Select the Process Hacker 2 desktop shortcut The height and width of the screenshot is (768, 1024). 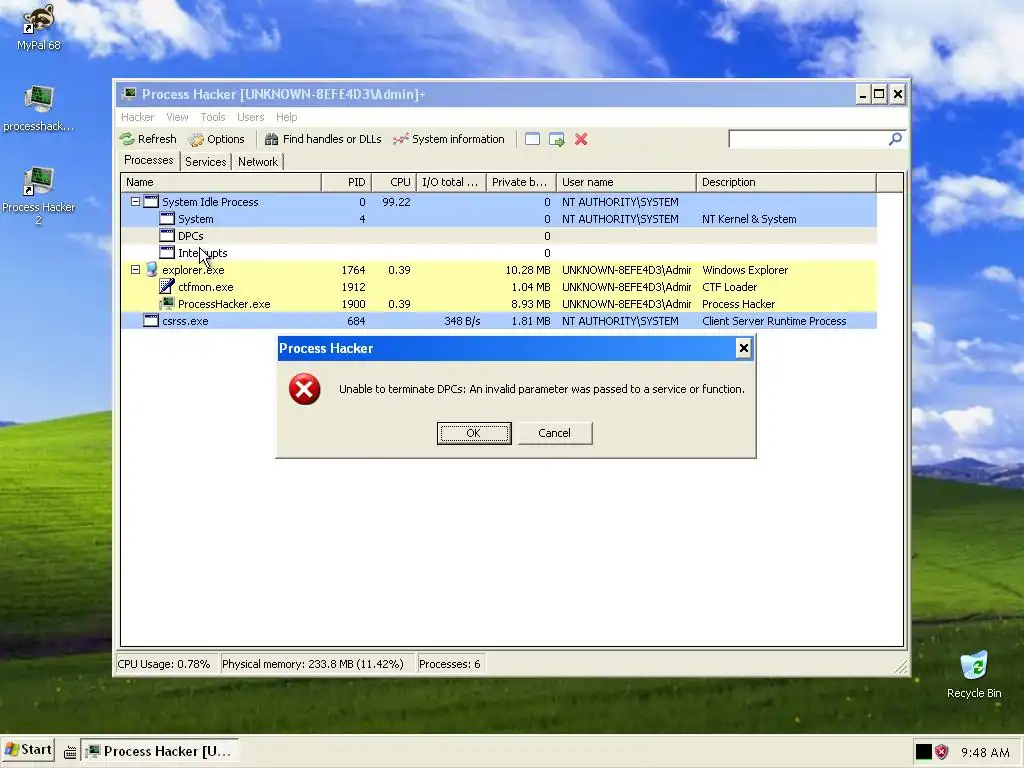(38, 196)
